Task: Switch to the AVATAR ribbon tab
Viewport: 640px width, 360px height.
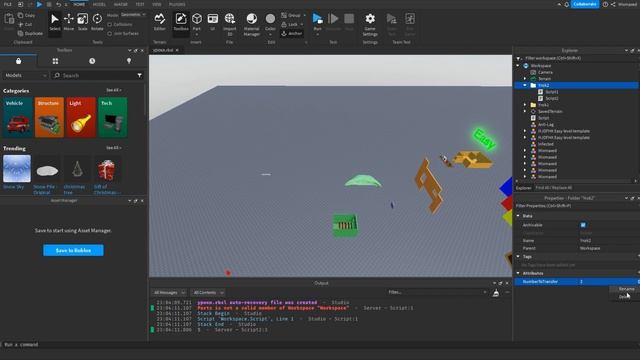Action: tap(120, 4)
